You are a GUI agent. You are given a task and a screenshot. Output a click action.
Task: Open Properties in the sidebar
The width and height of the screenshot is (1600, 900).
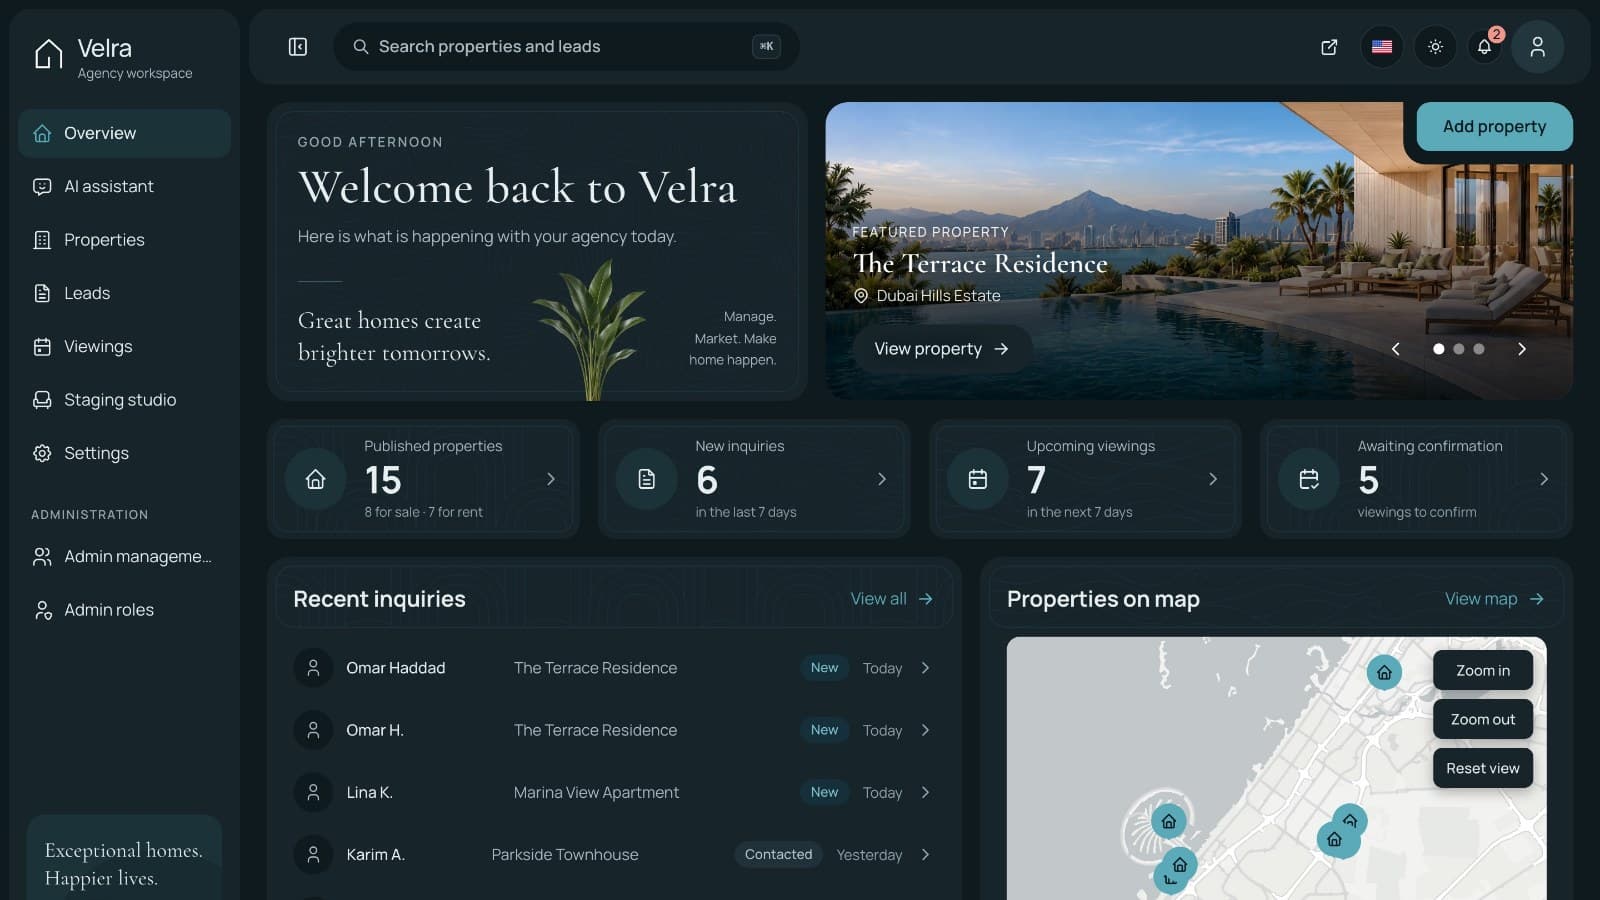(x=124, y=240)
